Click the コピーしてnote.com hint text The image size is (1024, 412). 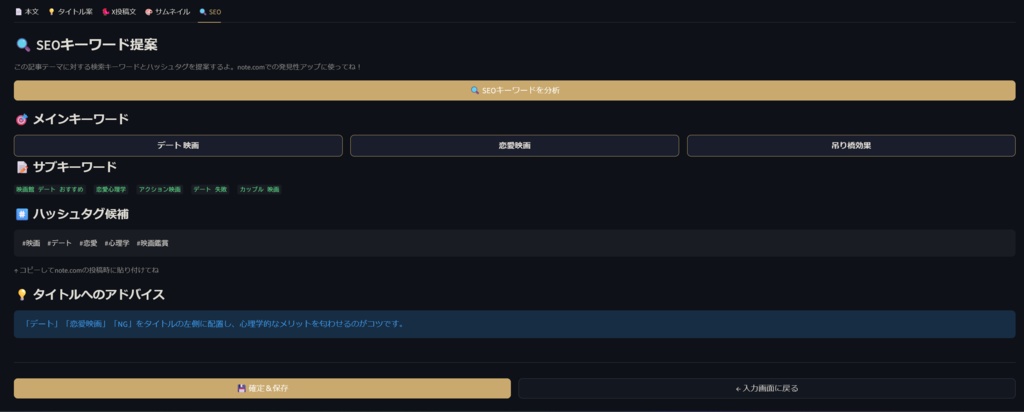click(x=87, y=270)
